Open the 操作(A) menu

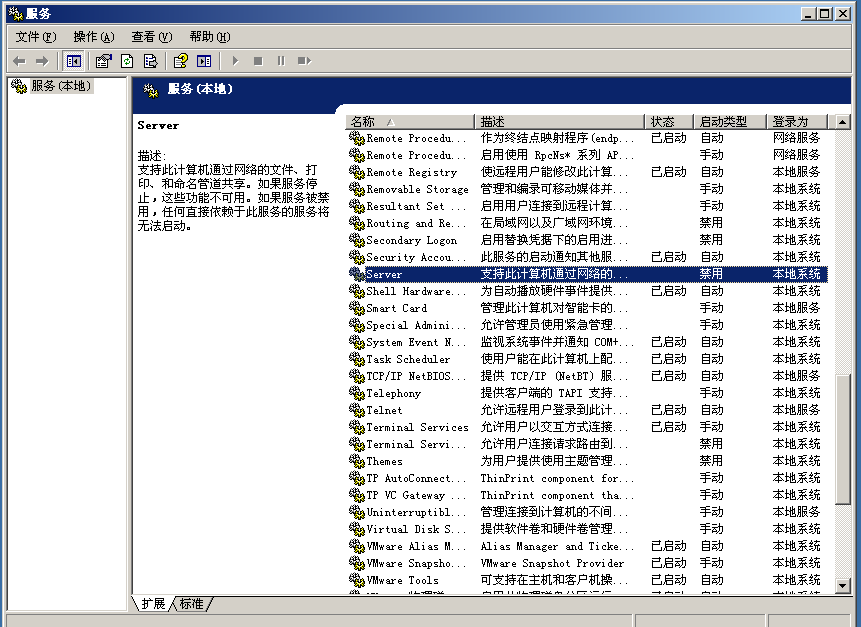94,37
